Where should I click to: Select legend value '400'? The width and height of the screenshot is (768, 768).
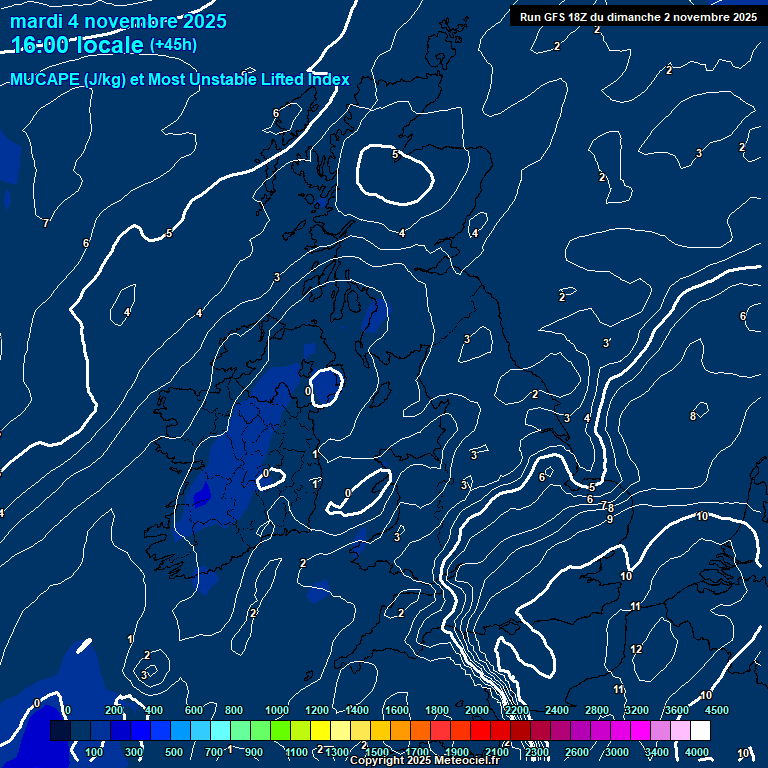[x=154, y=710]
